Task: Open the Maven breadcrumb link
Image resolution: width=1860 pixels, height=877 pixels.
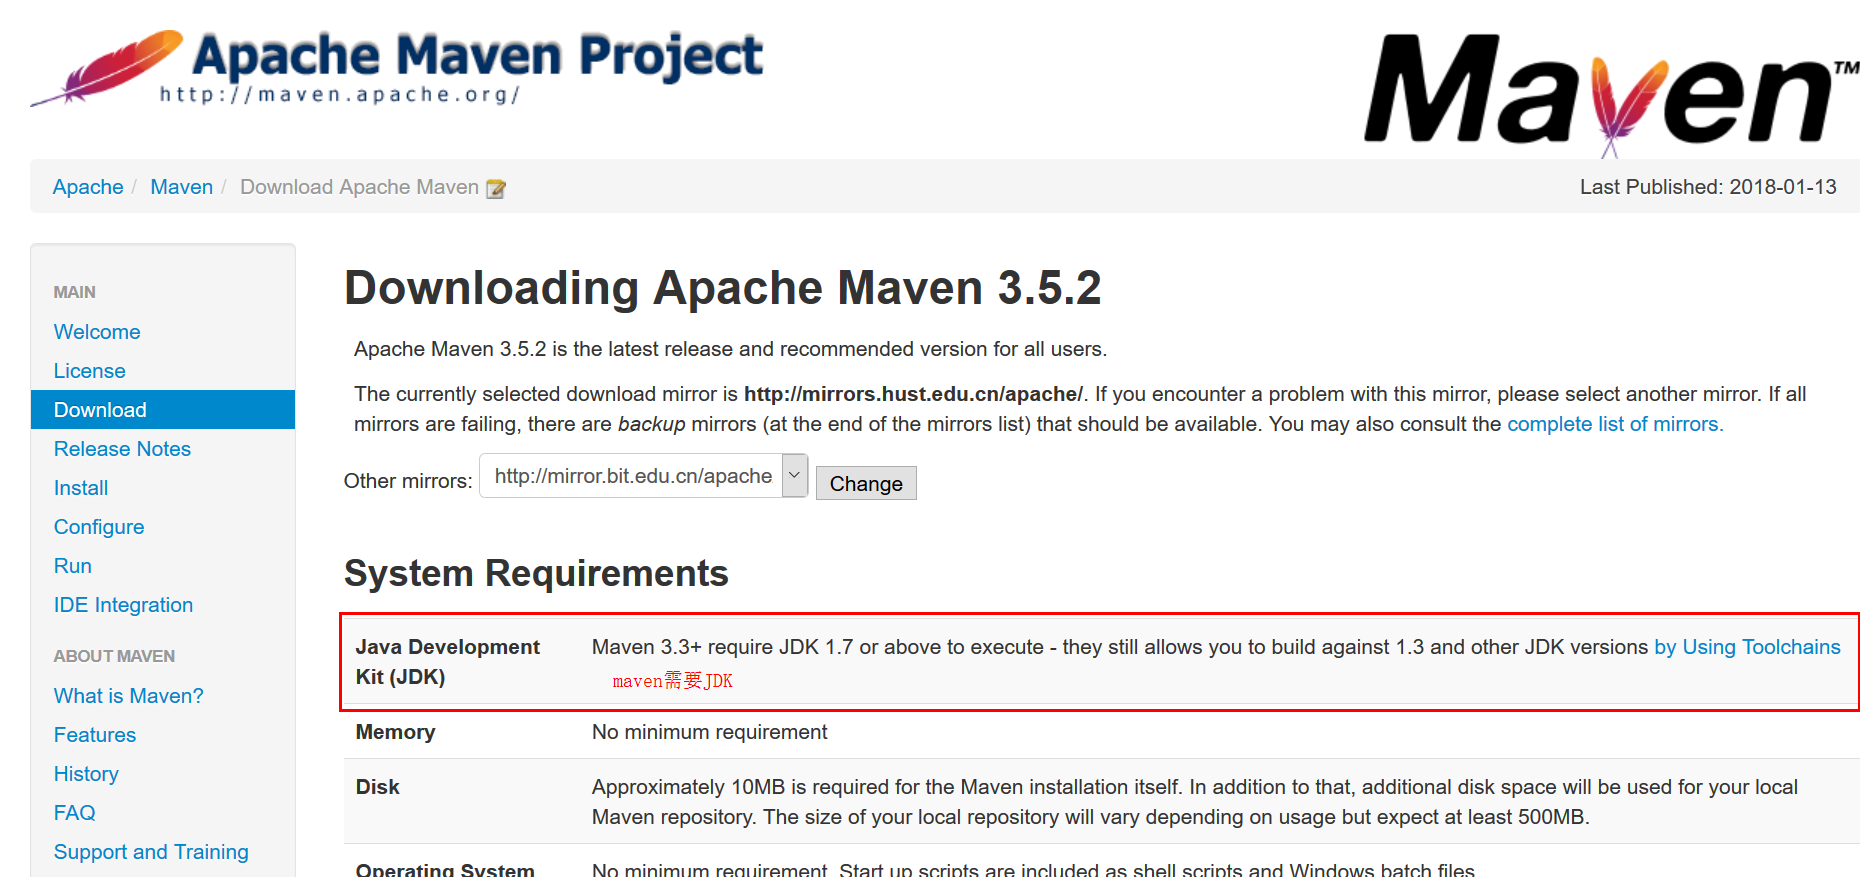Action: tap(181, 187)
